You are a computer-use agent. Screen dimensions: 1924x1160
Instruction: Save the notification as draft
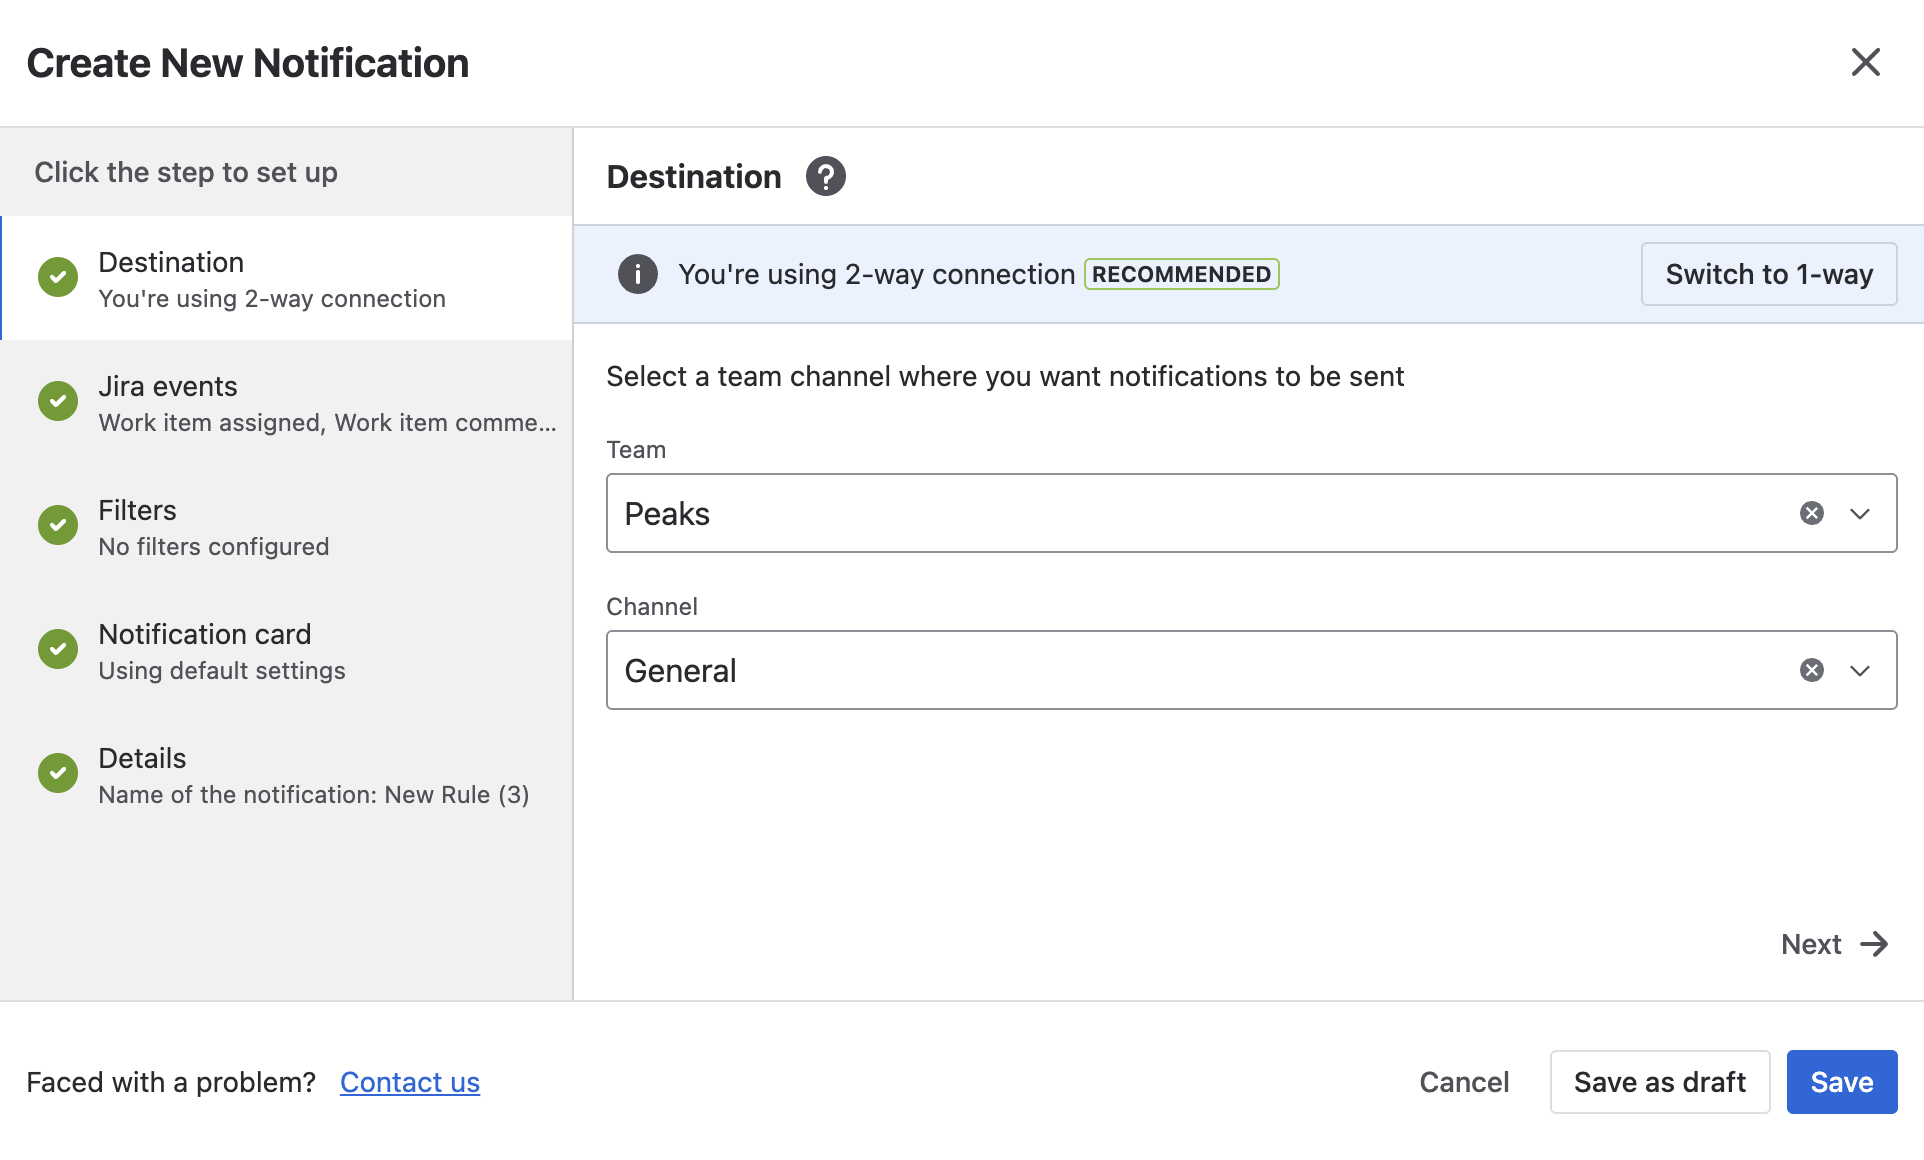point(1660,1082)
